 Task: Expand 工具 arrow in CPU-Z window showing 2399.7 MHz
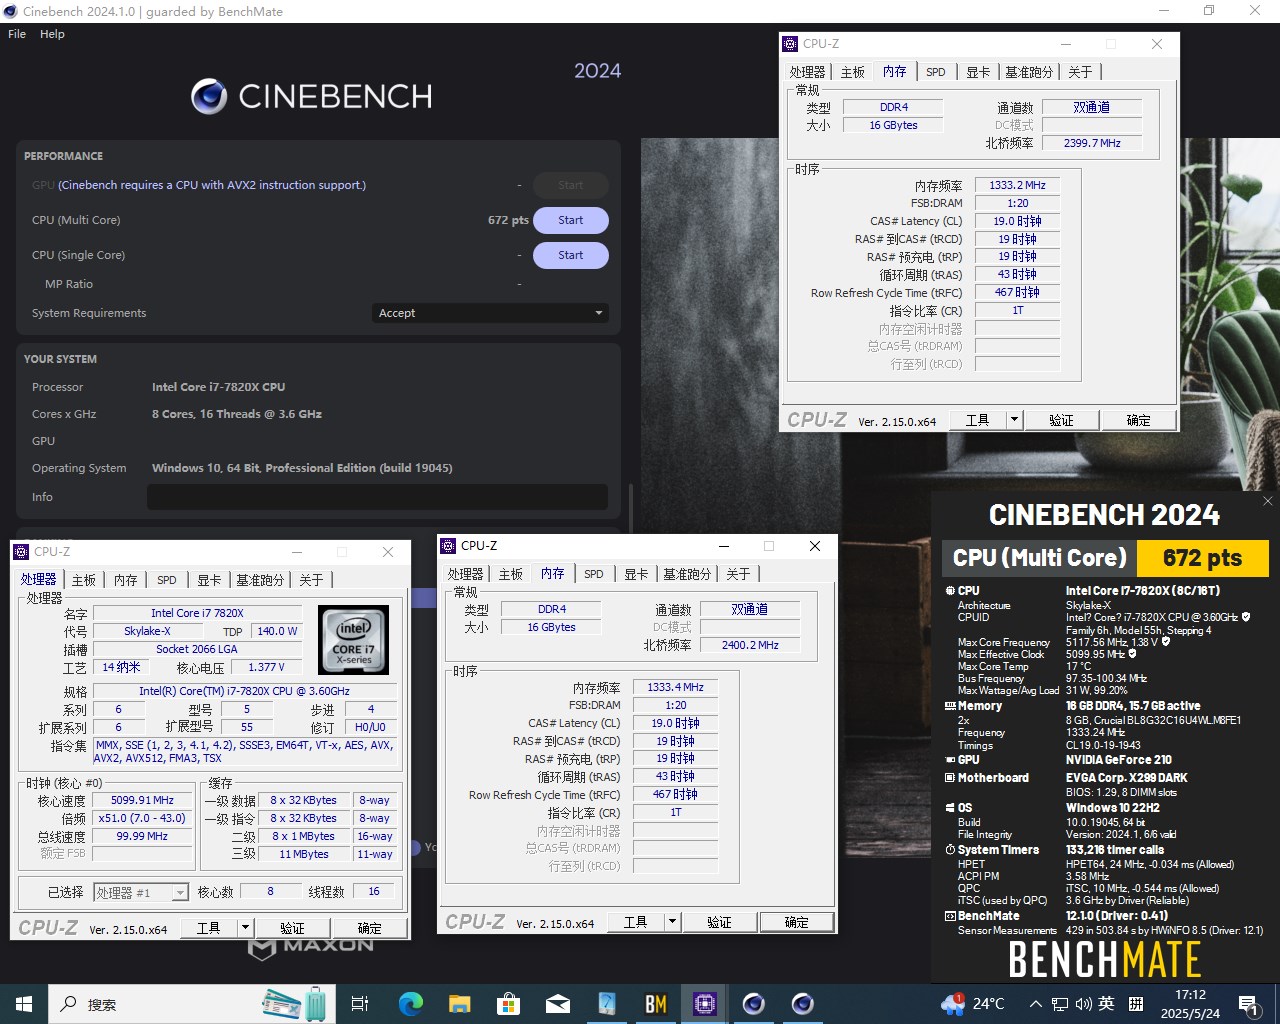[1014, 420]
